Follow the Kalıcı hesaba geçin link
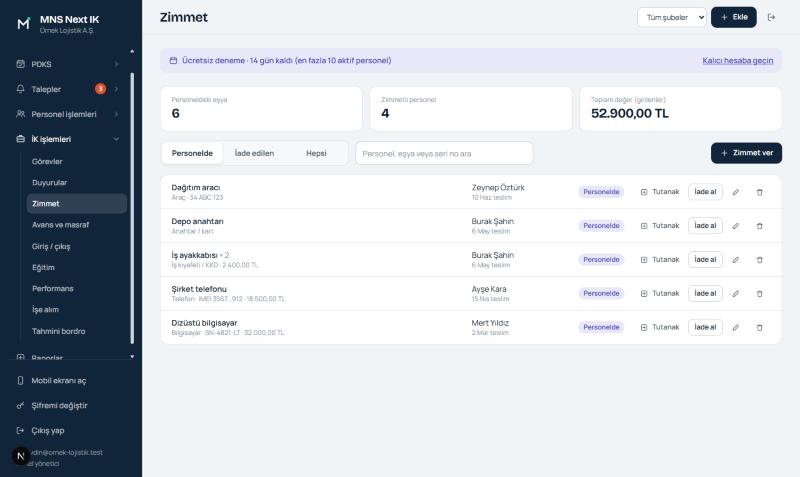Image resolution: width=800 pixels, height=477 pixels. (738, 61)
